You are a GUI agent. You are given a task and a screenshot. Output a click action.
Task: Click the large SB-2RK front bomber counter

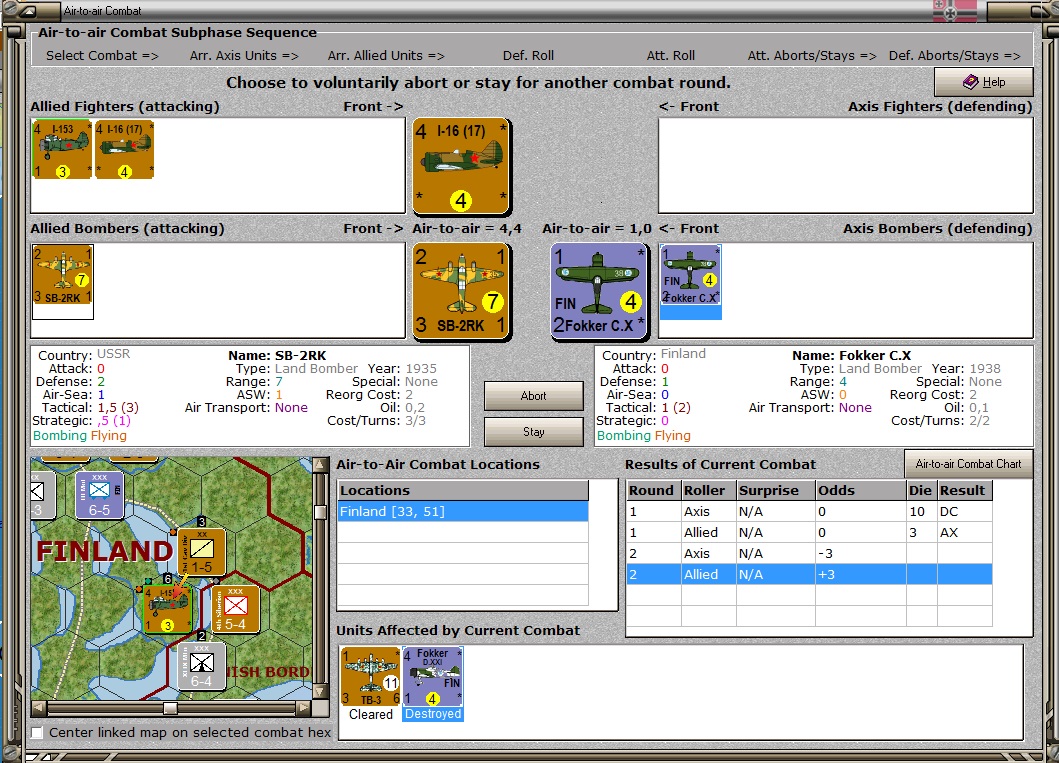461,291
